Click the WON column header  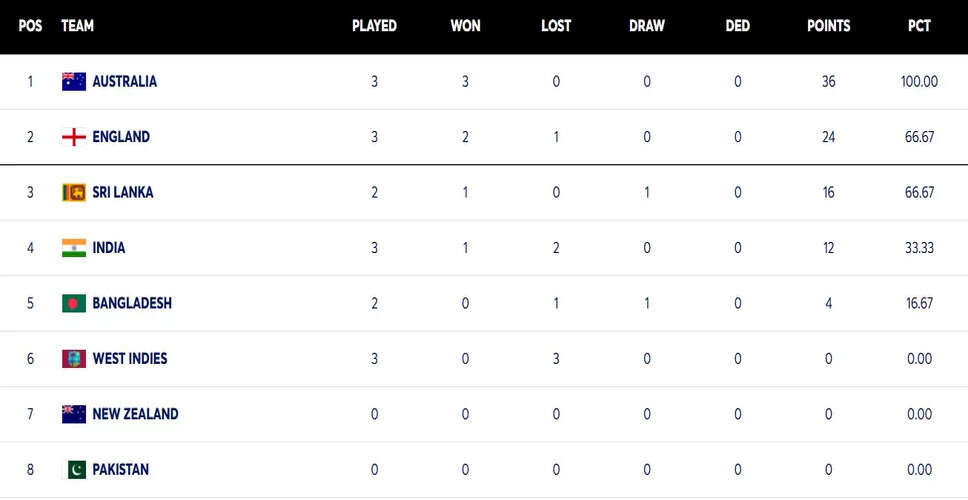coord(465,26)
